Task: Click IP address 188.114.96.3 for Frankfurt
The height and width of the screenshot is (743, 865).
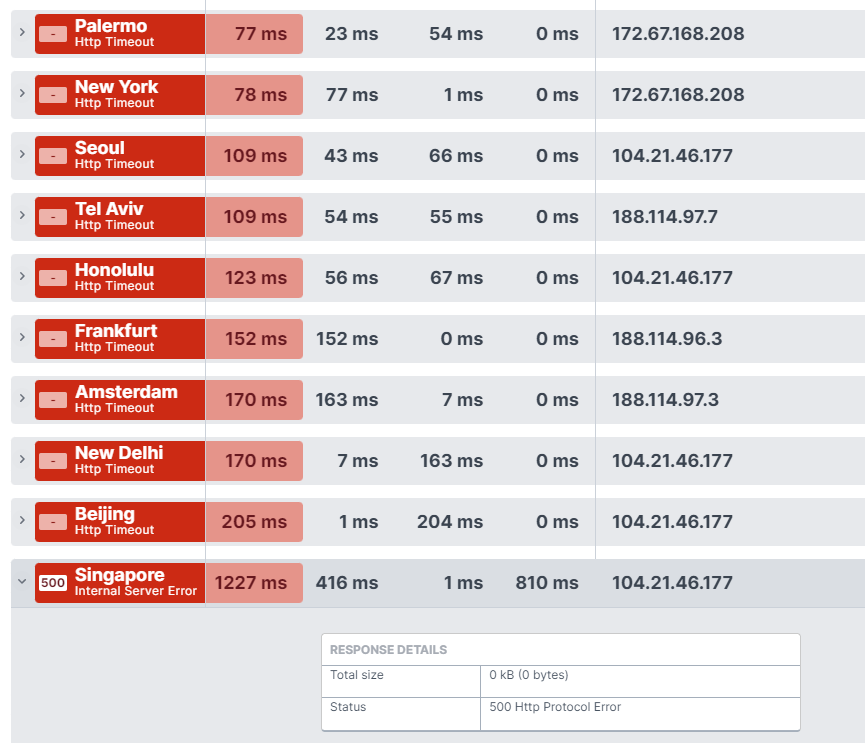Action: point(667,339)
